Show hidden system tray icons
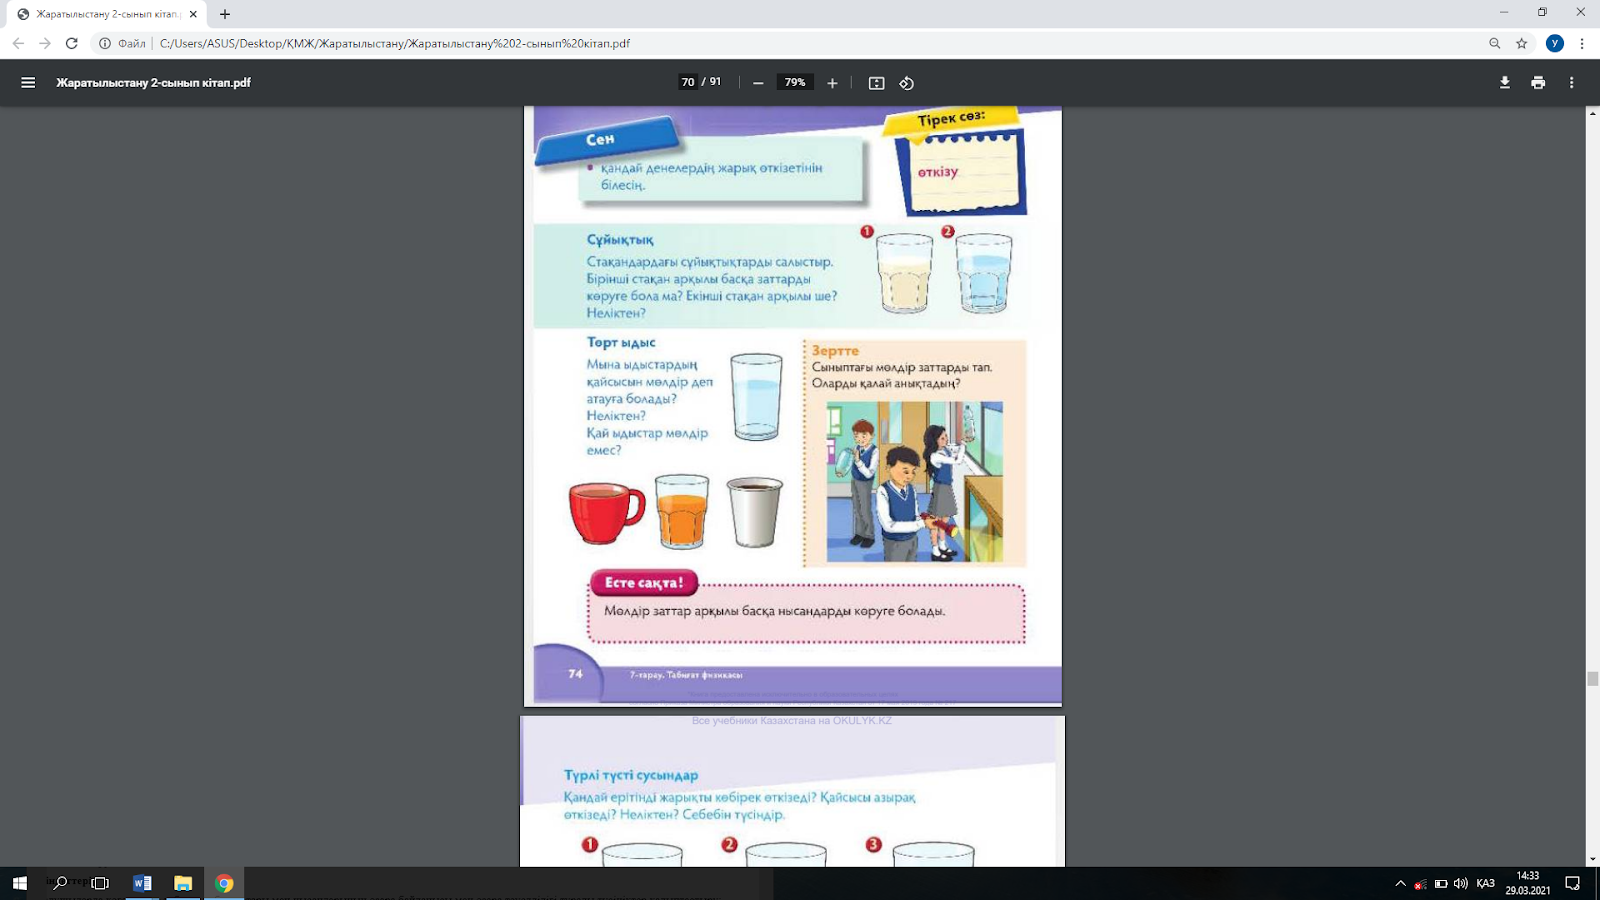The width and height of the screenshot is (1600, 900). tap(1400, 883)
